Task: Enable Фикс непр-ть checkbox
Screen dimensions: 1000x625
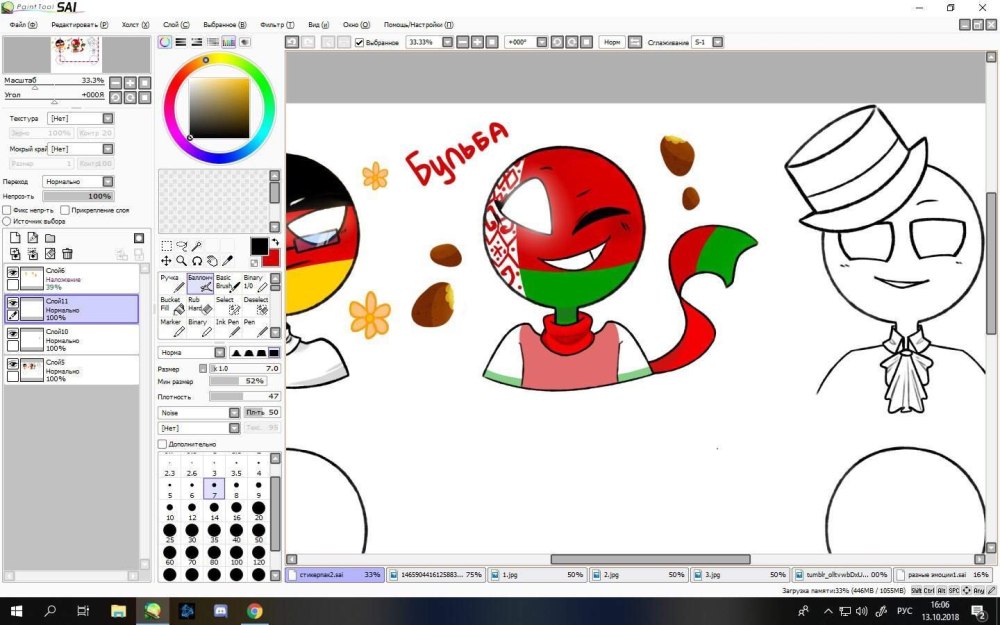Action: pos(7,210)
